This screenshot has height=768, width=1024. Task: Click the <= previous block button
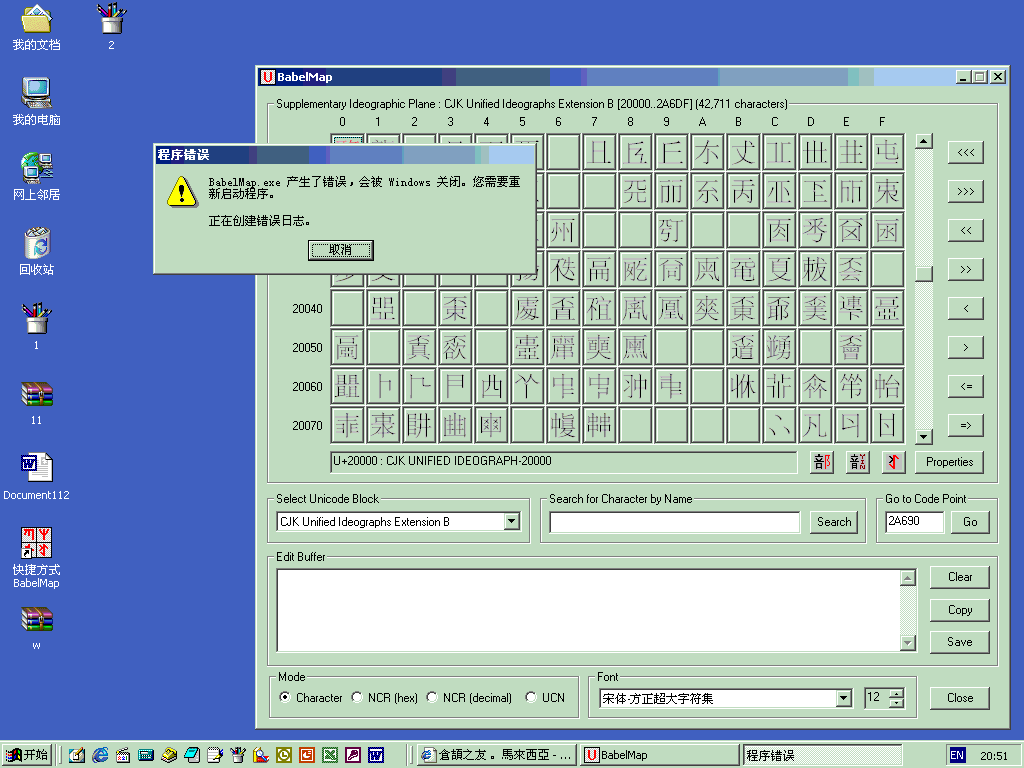point(966,387)
